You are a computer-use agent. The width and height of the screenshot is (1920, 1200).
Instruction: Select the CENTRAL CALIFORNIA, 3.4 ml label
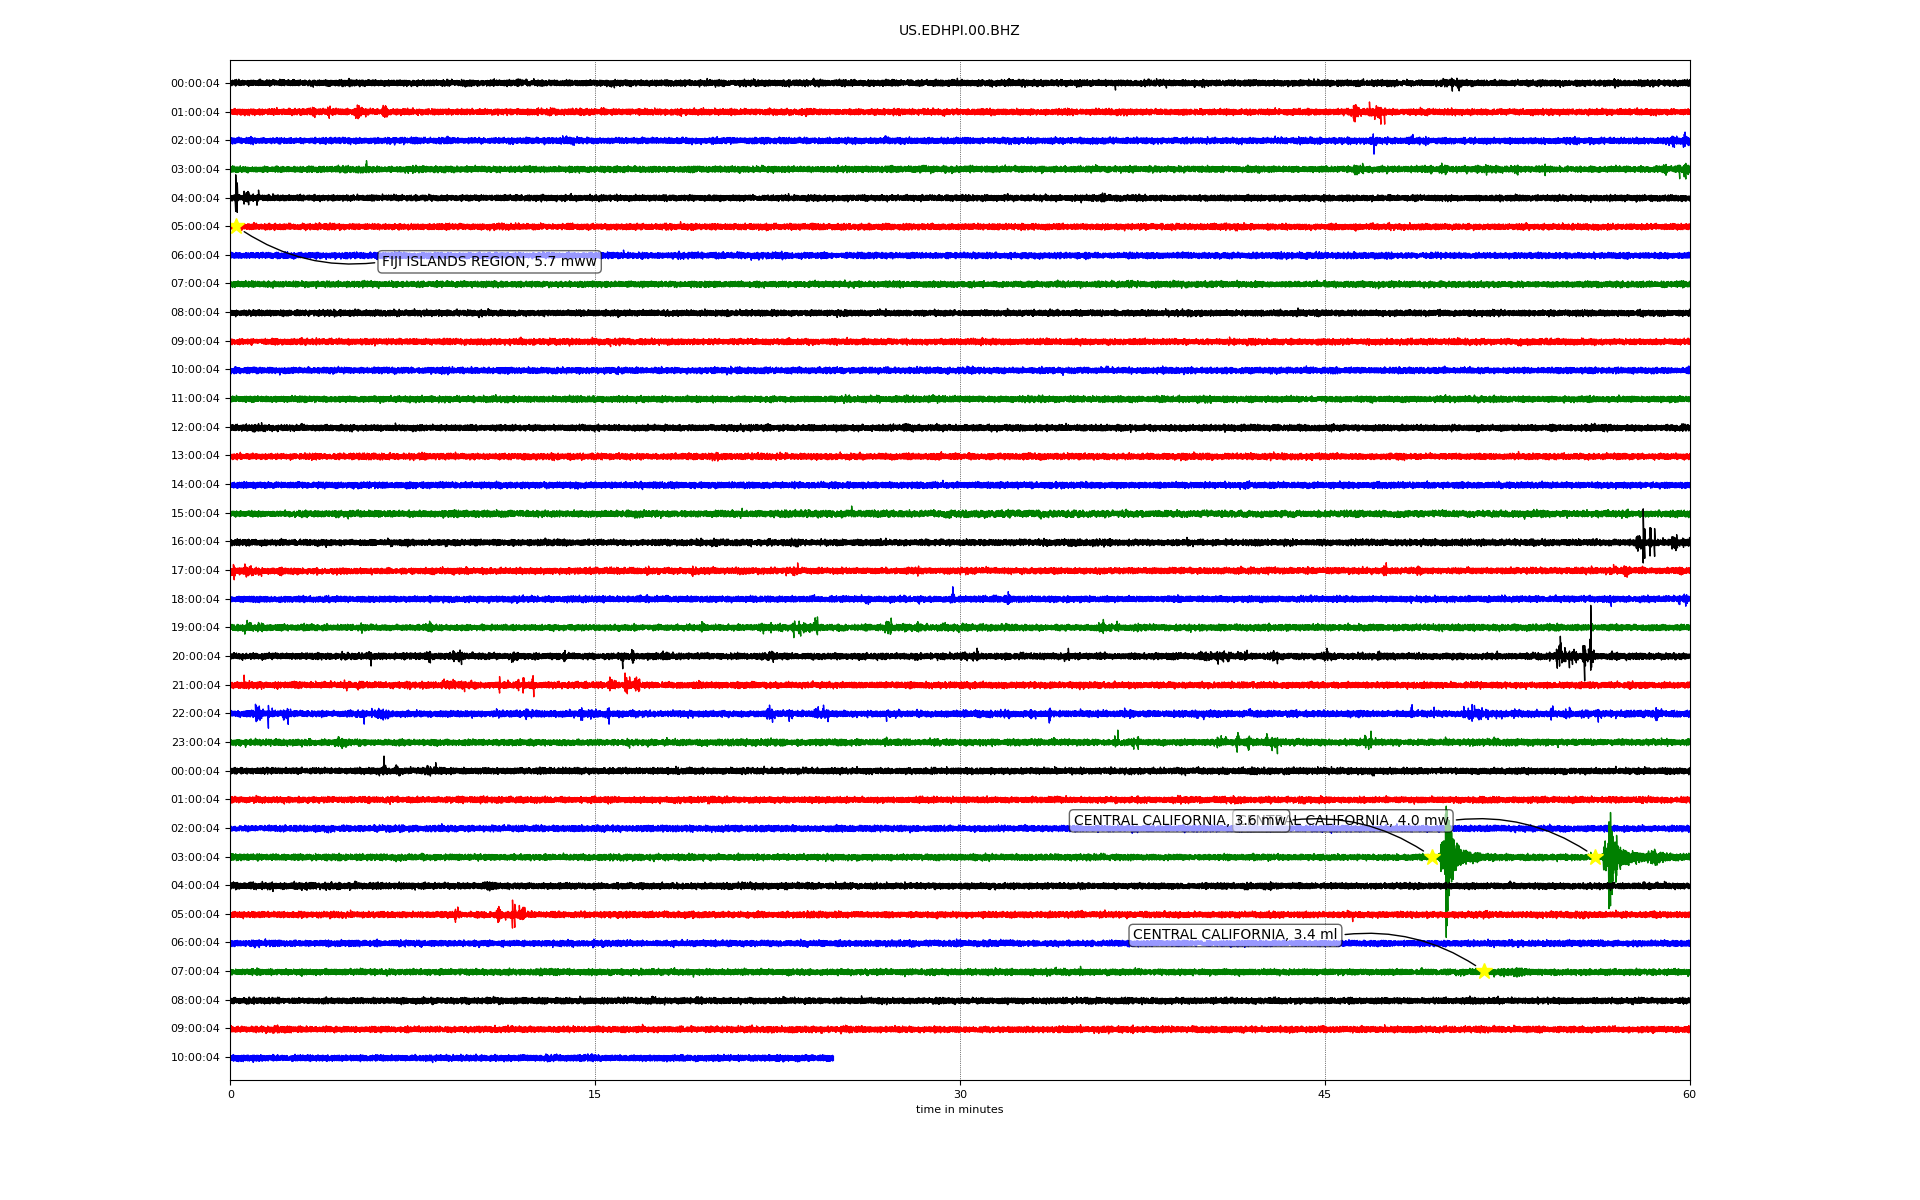pyautogui.click(x=1234, y=935)
